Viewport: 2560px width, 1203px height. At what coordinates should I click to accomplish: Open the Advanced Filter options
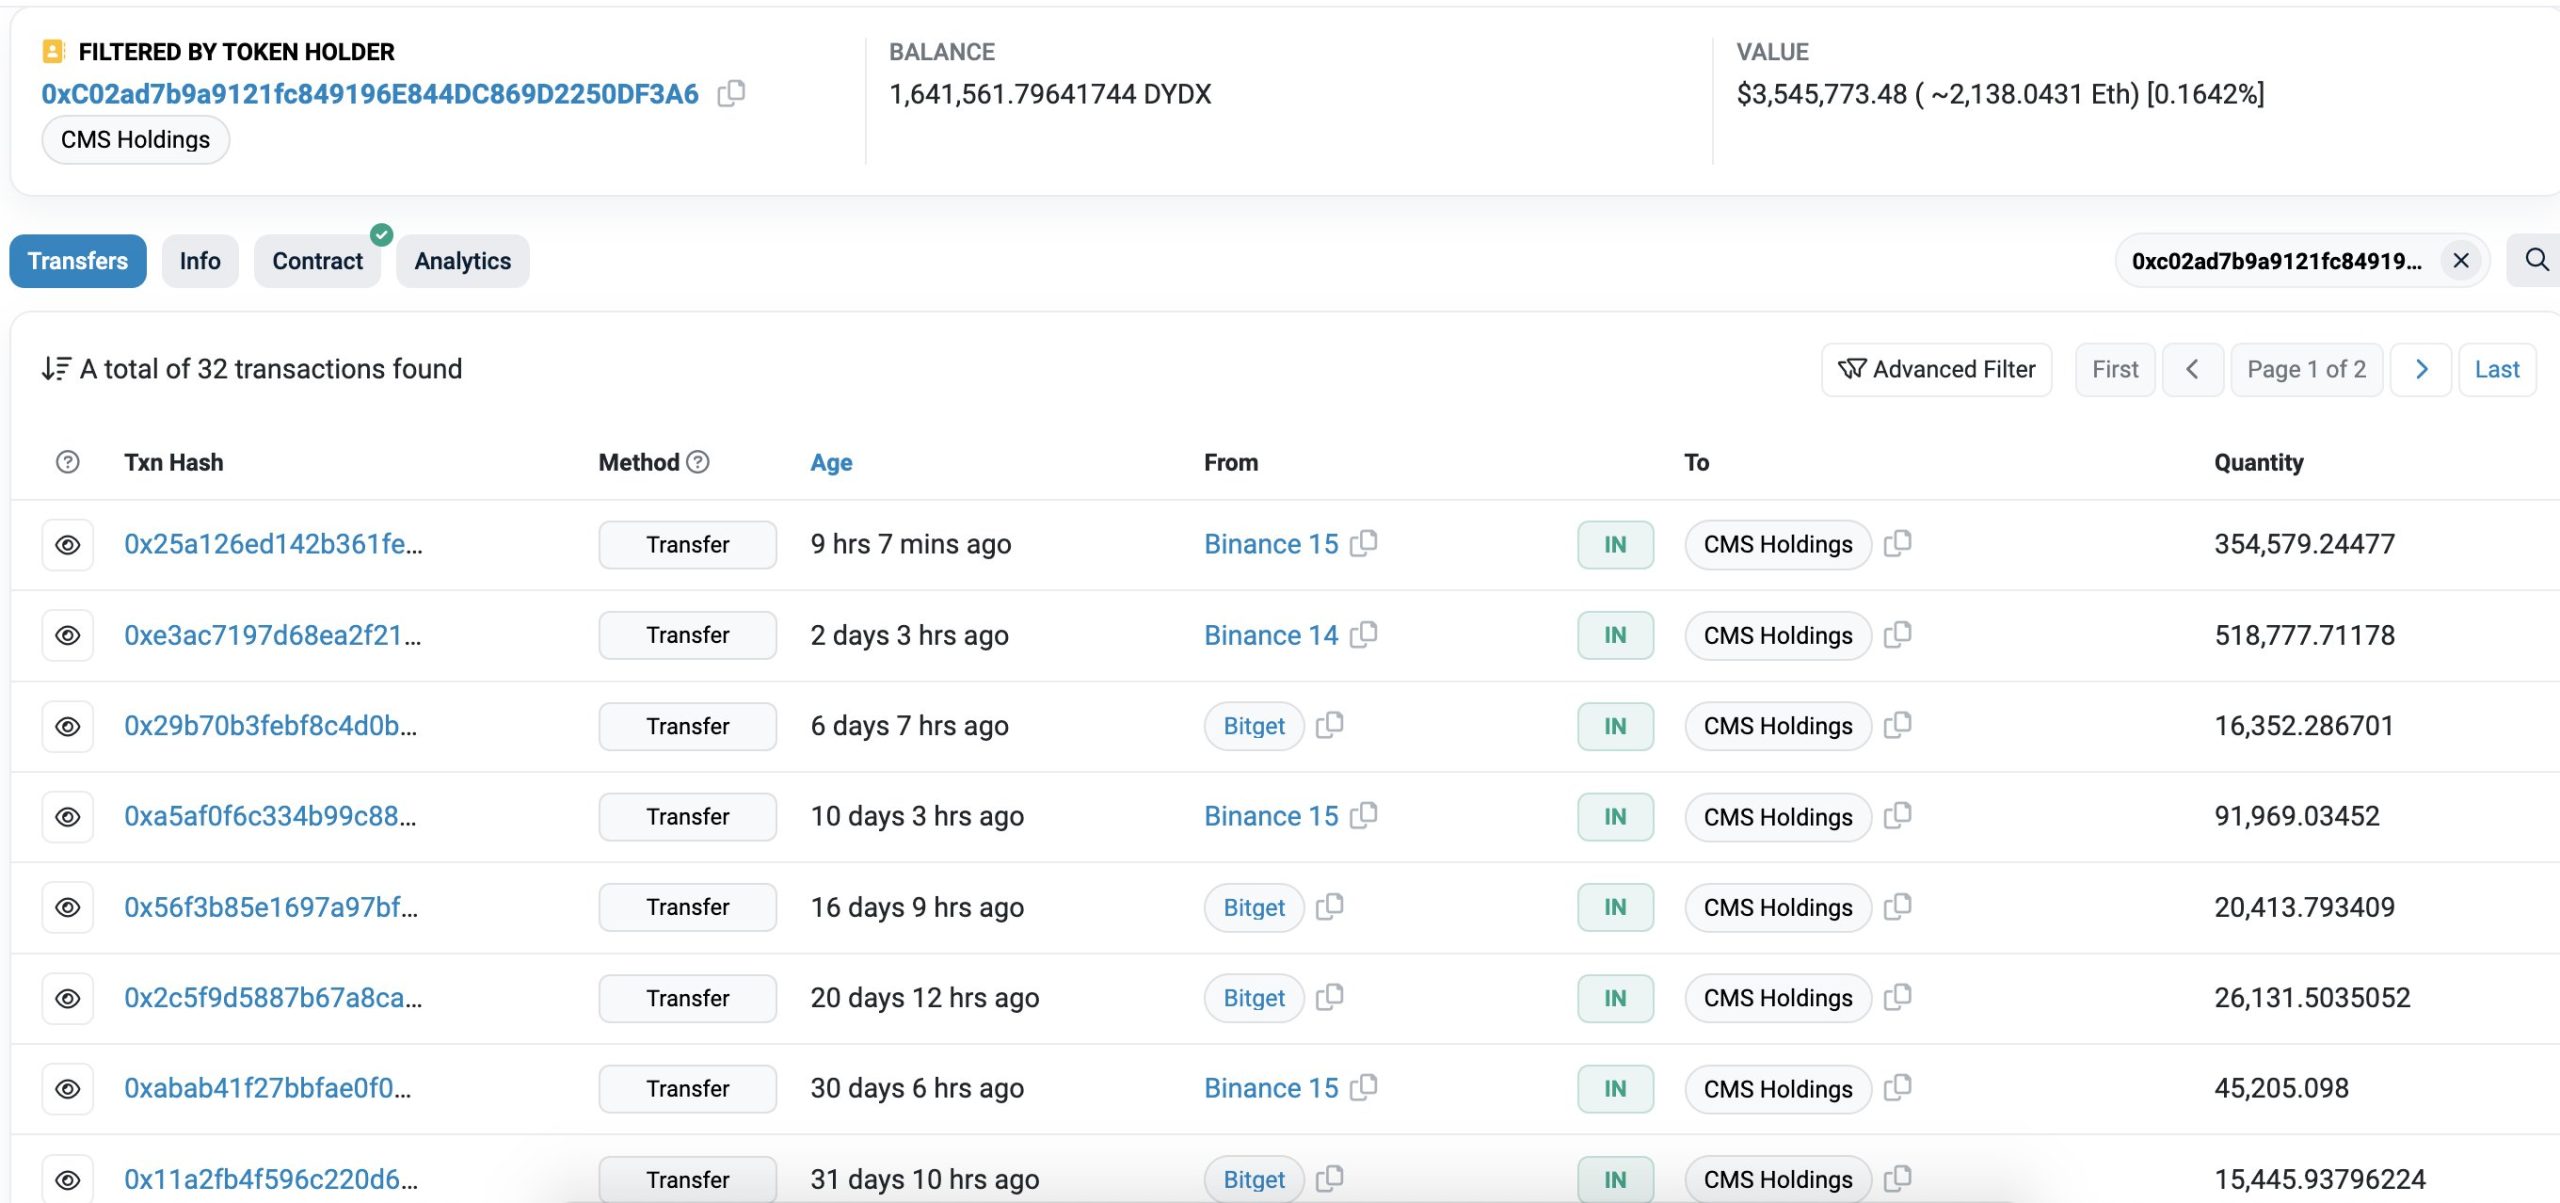click(1936, 370)
